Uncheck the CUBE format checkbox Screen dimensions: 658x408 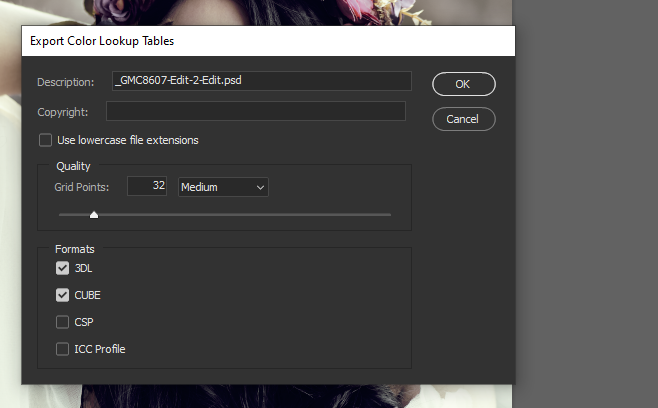[63, 295]
